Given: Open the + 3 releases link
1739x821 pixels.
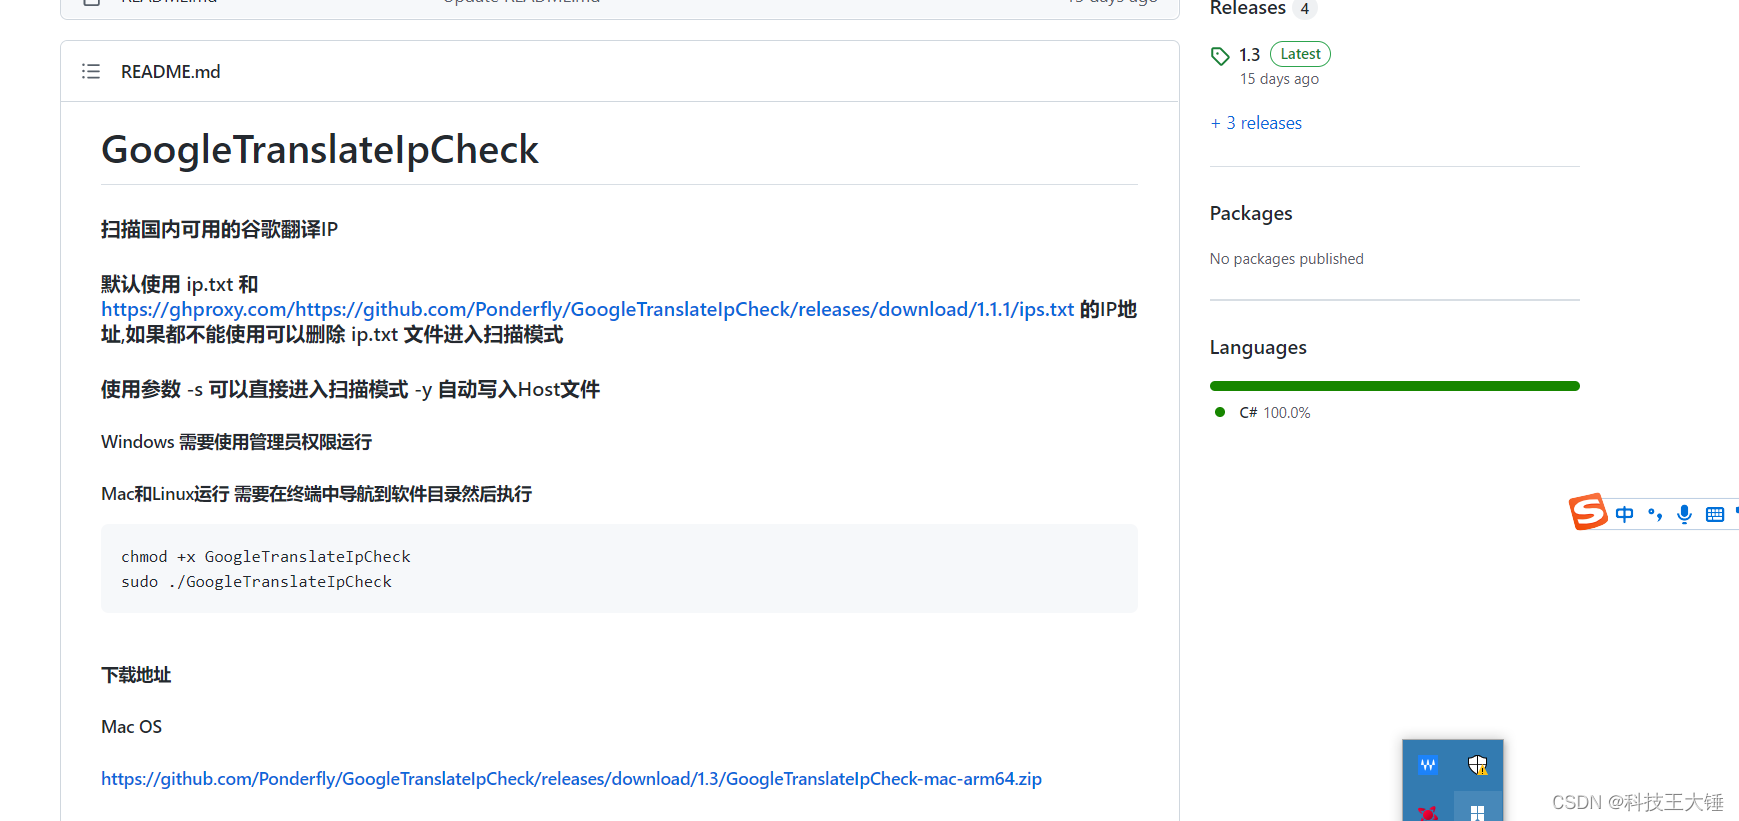Looking at the screenshot, I should [1256, 123].
